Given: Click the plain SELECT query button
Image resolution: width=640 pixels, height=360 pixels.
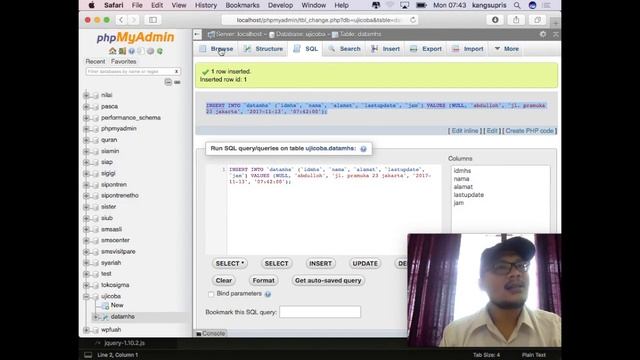Looking at the screenshot, I should (x=276, y=264).
